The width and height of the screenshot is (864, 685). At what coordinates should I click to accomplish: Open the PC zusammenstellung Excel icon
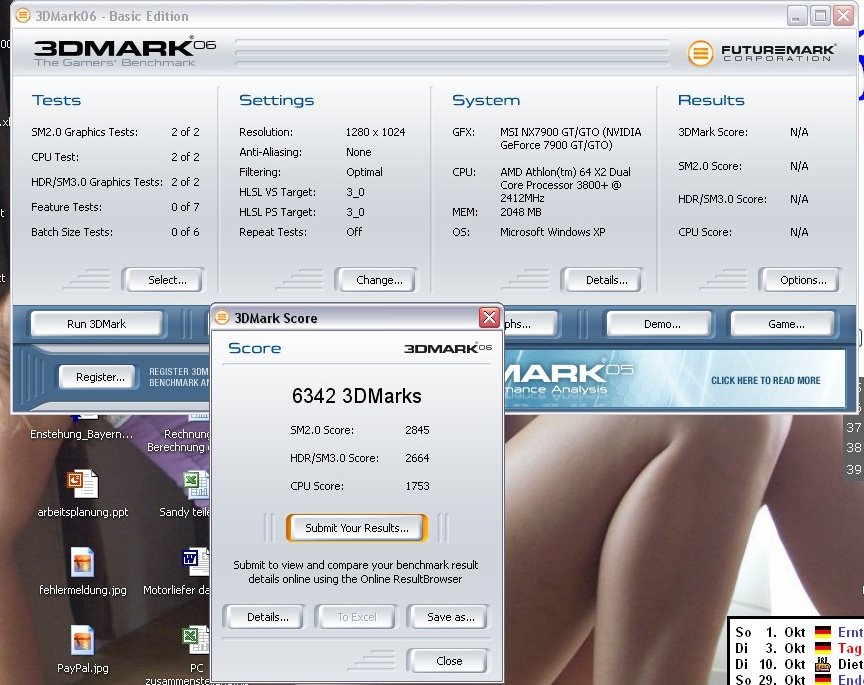(196, 640)
